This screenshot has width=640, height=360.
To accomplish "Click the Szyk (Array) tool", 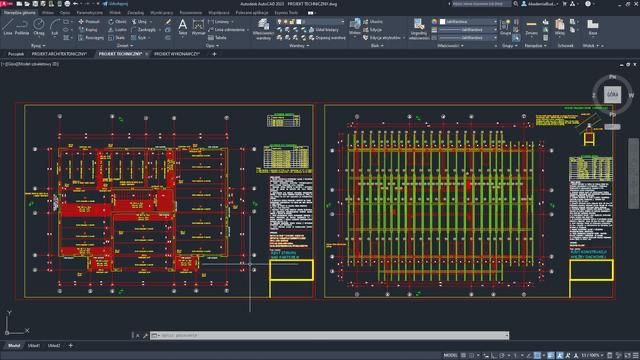I will coord(139,38).
